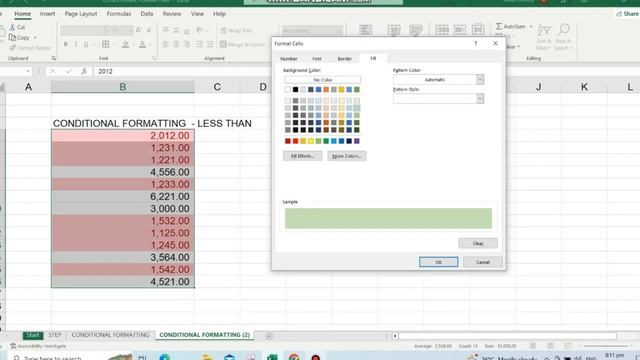Open the Name Box dropdown arrow

coord(28,71)
